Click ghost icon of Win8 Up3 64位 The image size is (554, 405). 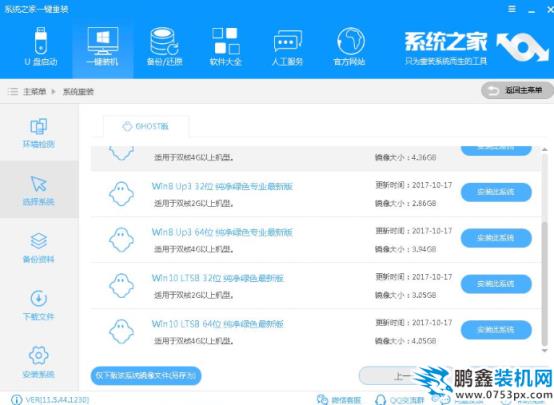[x=121, y=240]
